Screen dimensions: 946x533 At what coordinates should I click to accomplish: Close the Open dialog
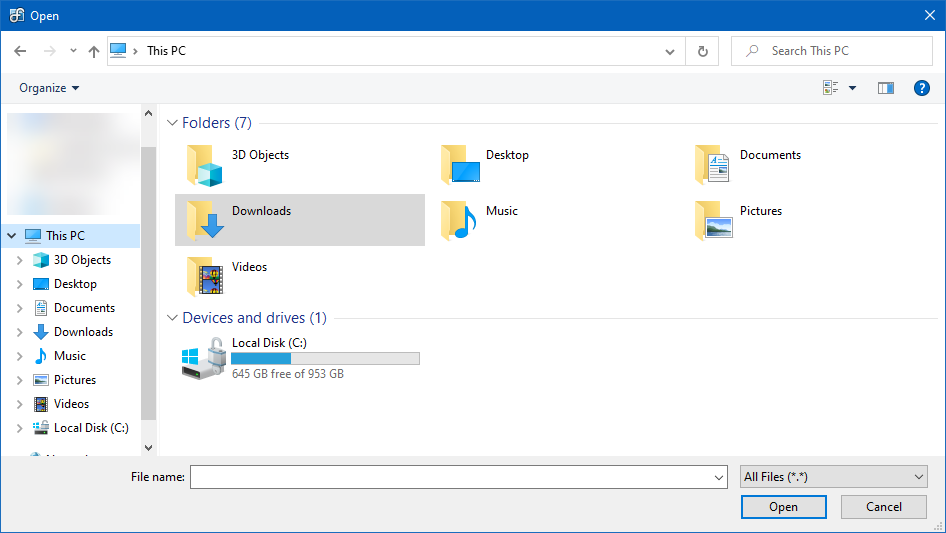tap(930, 15)
